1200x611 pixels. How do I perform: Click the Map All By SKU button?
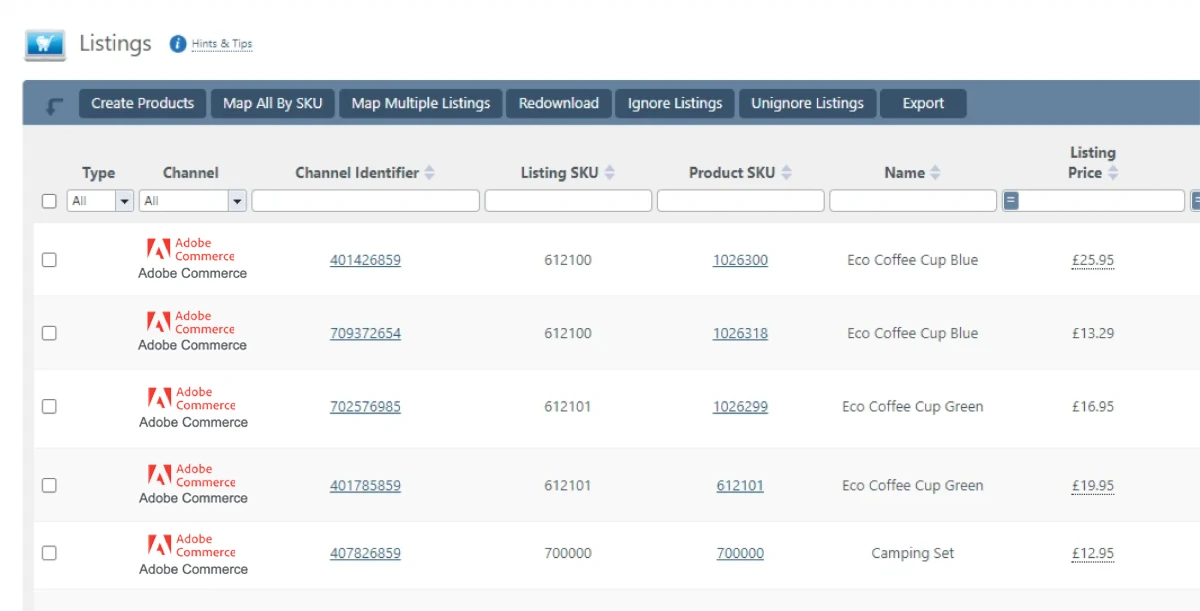click(x=273, y=103)
